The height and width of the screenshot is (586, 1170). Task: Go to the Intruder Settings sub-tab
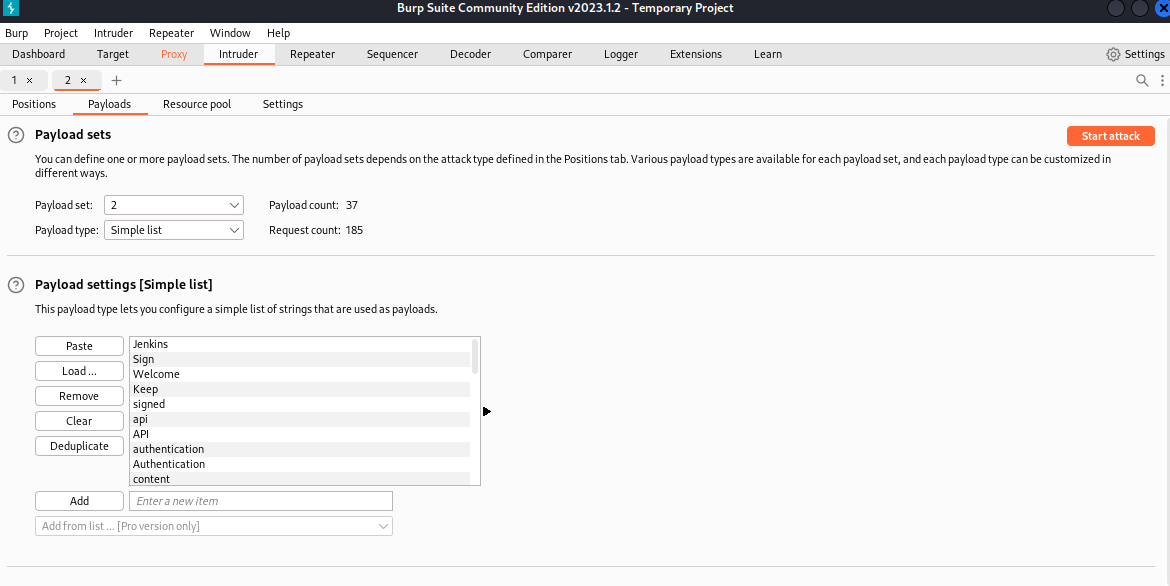point(283,105)
